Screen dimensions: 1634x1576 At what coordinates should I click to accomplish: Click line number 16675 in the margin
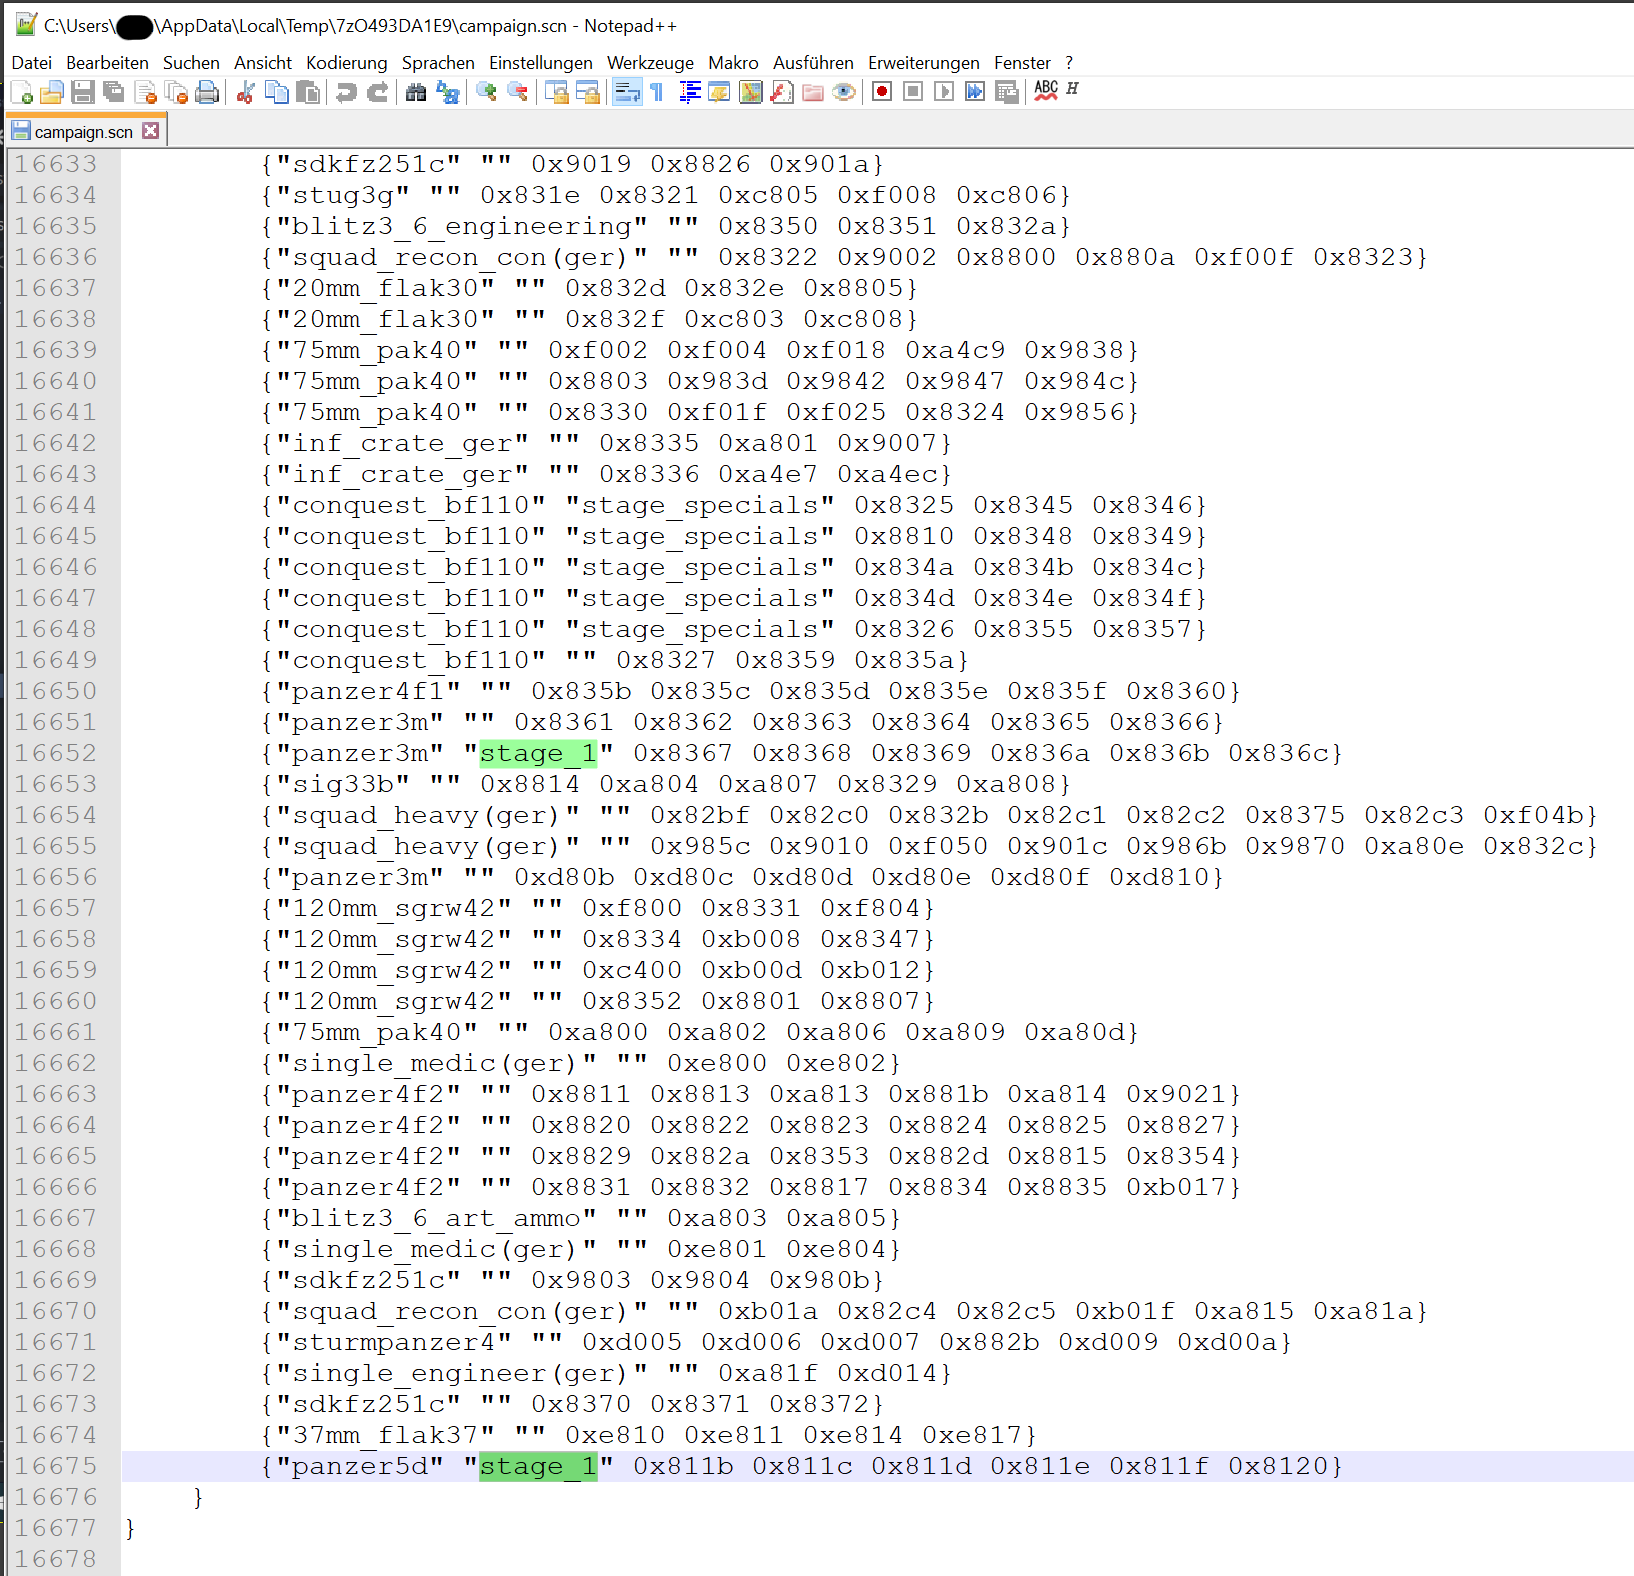click(x=56, y=1466)
